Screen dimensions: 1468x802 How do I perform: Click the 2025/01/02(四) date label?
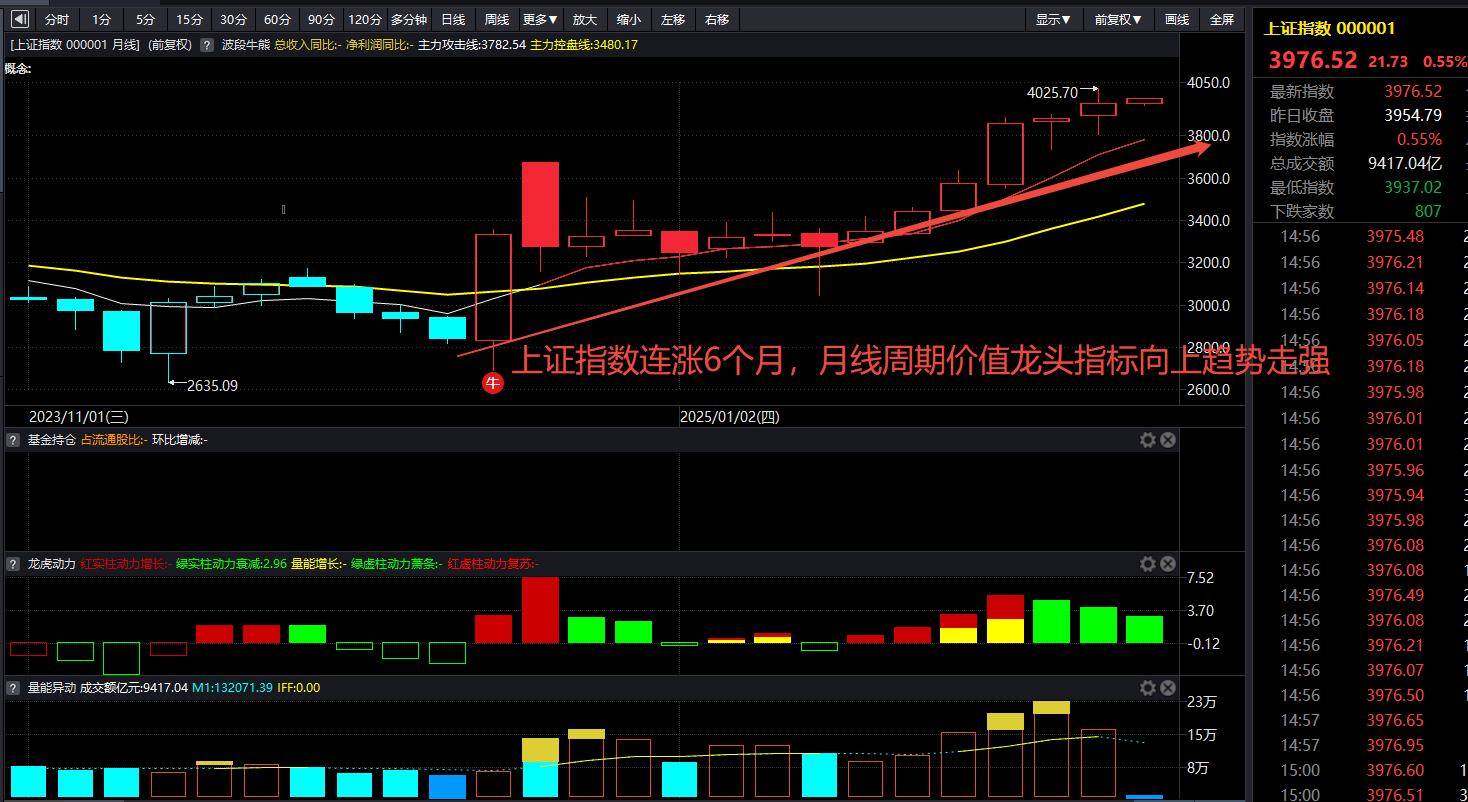pos(729,416)
